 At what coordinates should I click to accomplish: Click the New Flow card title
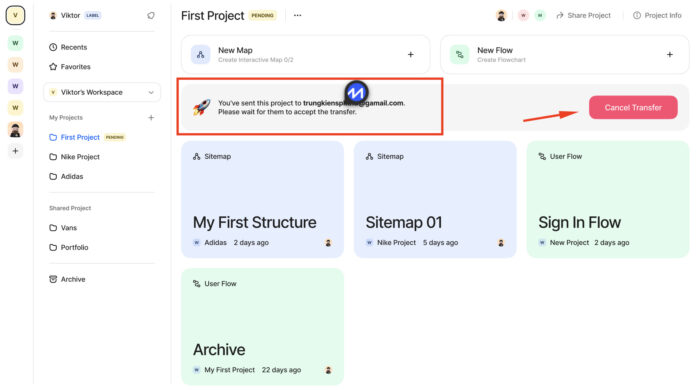(495, 50)
